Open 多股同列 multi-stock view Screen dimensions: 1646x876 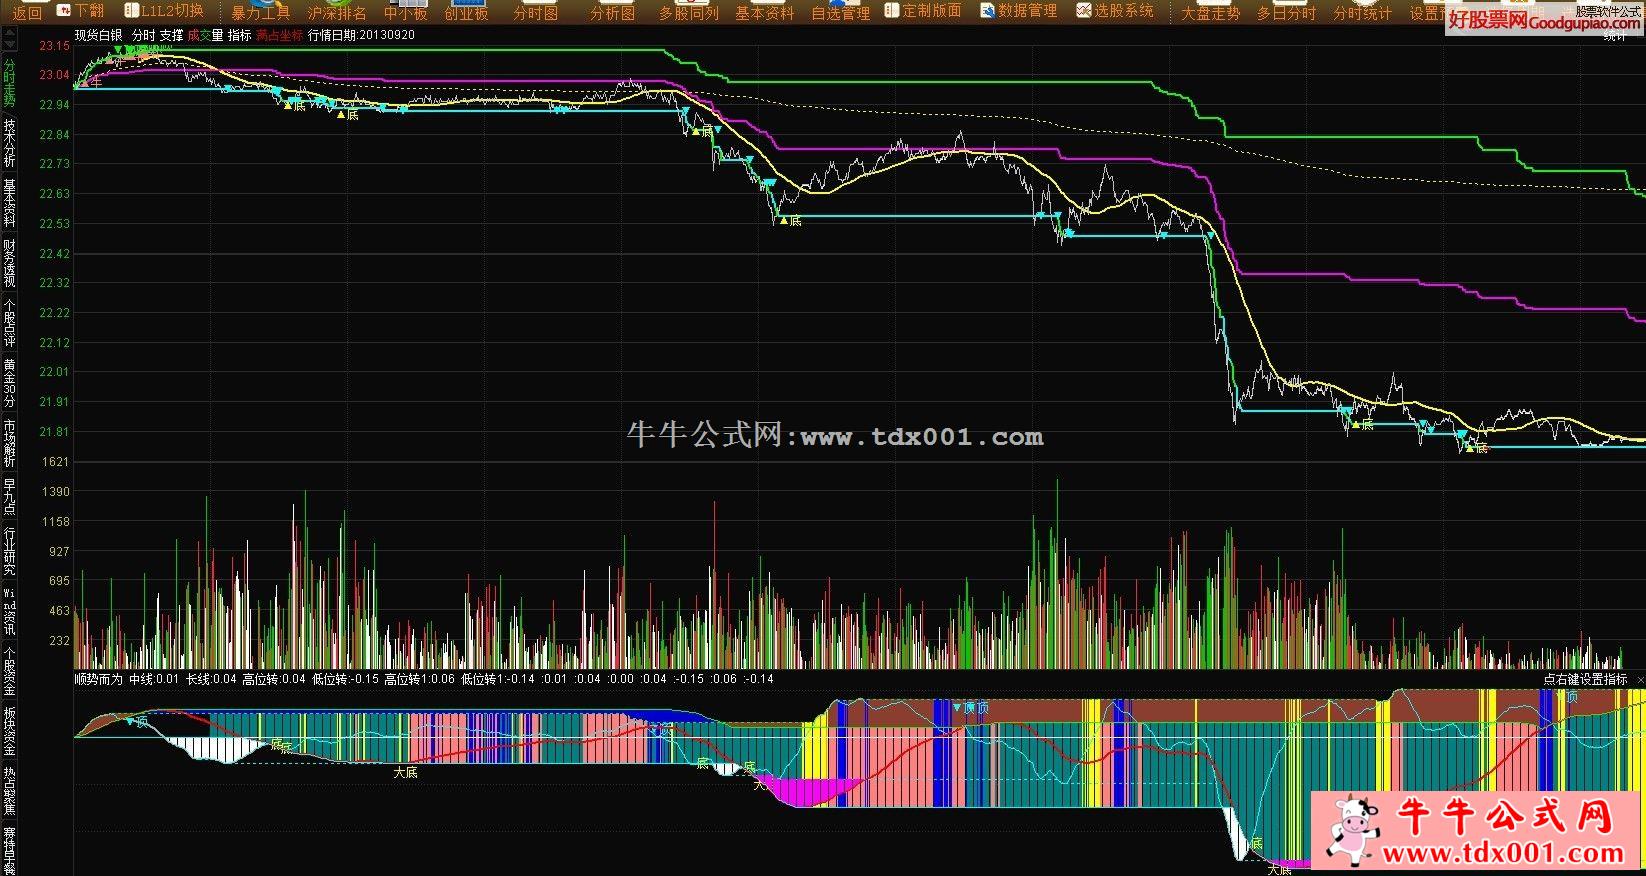[688, 13]
